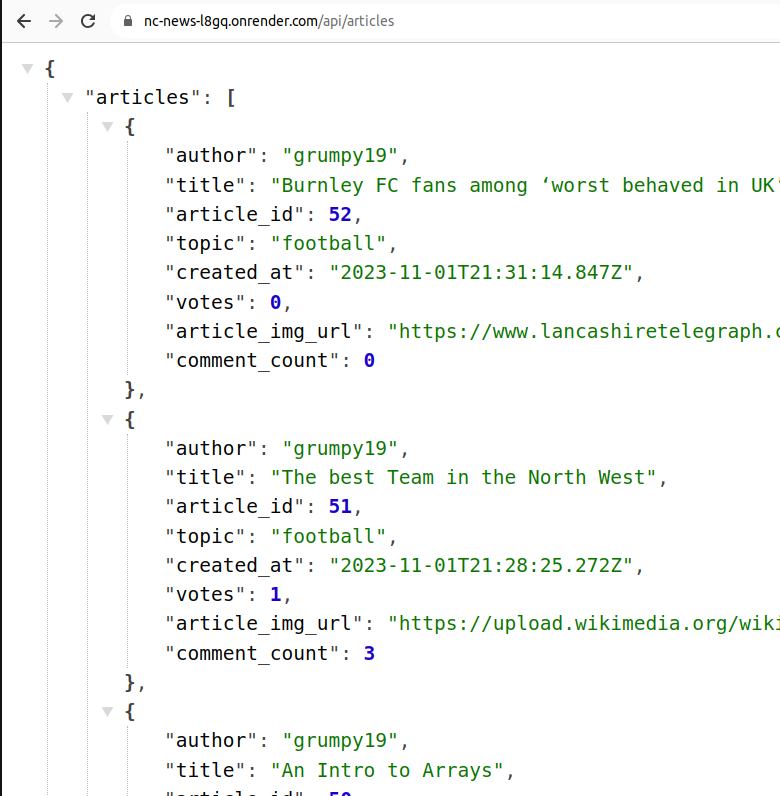This screenshot has height=796, width=780.
Task: Click the title "Burnley FC fans among 'worst behaved in UK"
Action: coord(525,185)
